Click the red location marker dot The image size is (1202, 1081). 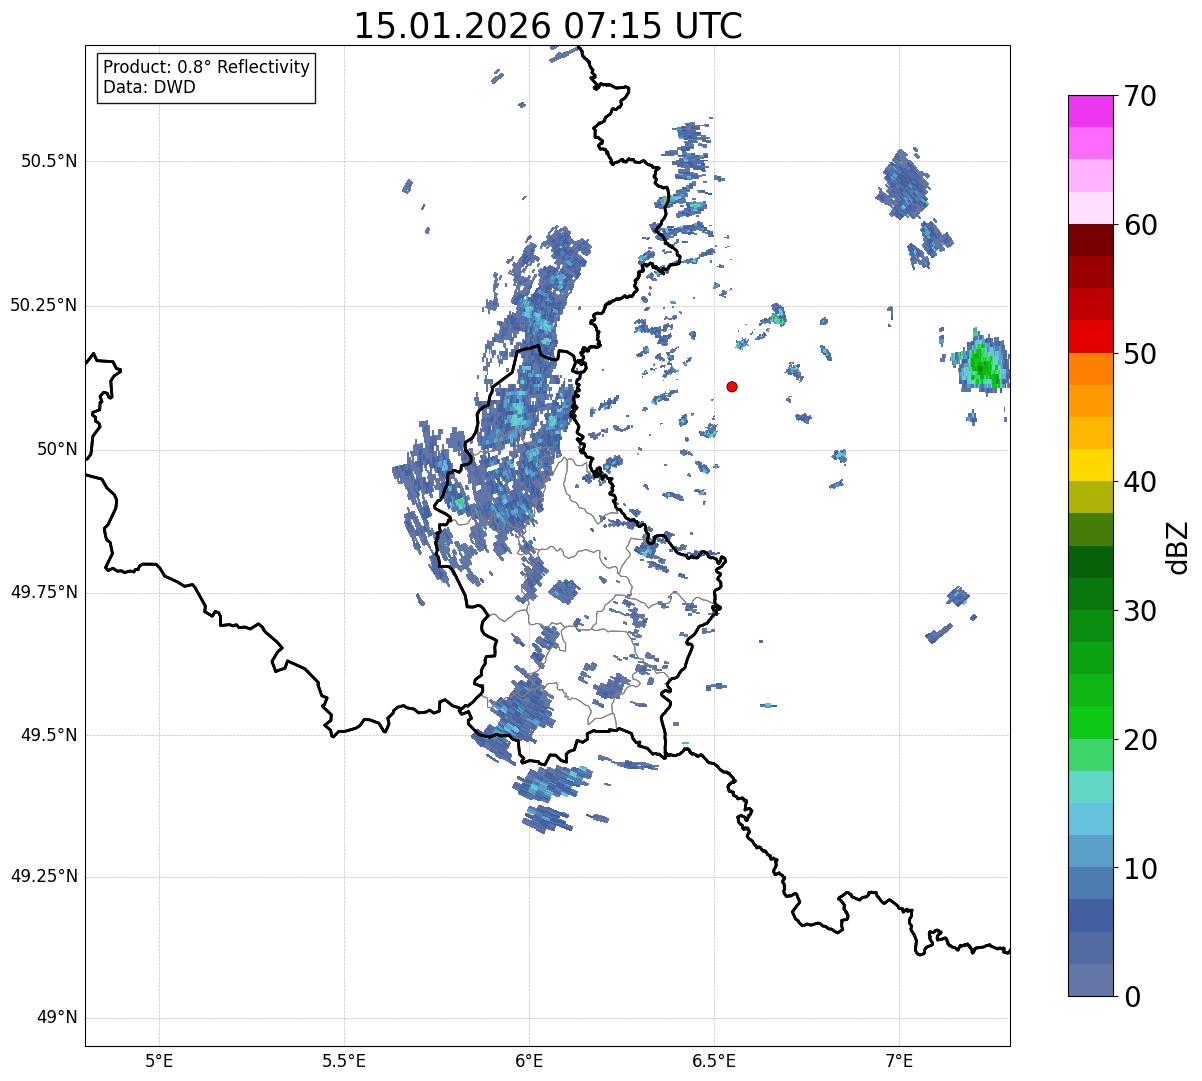(x=732, y=386)
